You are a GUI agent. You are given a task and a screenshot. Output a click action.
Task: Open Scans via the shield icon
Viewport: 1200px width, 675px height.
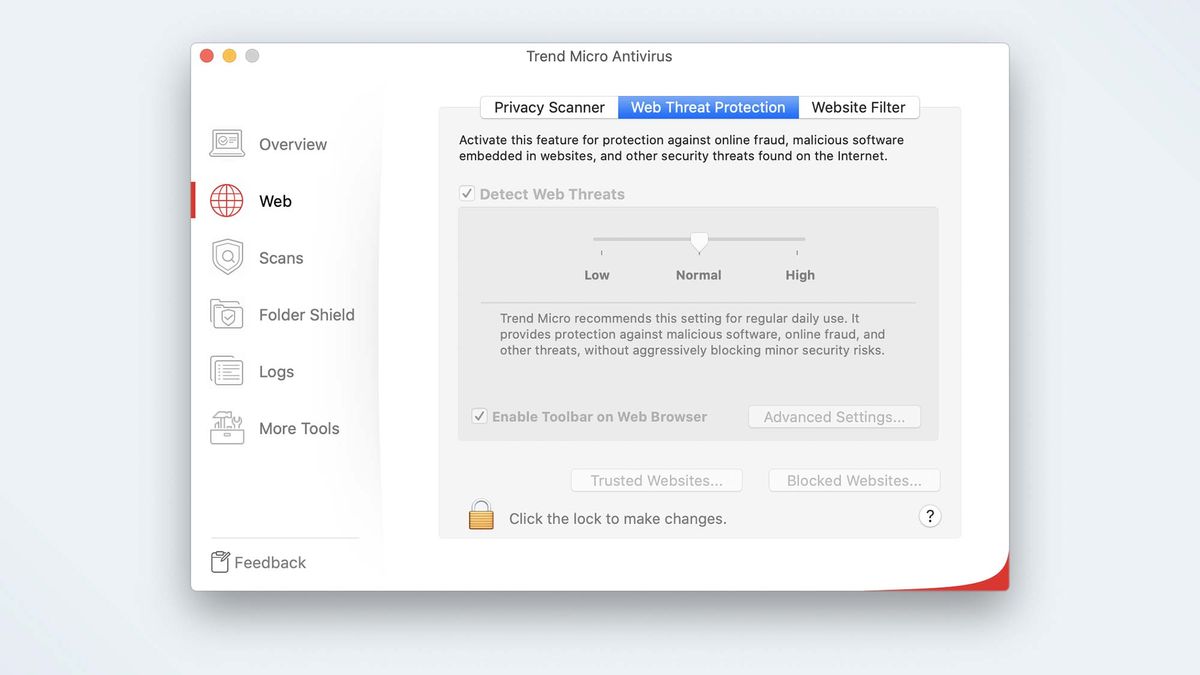click(x=227, y=257)
